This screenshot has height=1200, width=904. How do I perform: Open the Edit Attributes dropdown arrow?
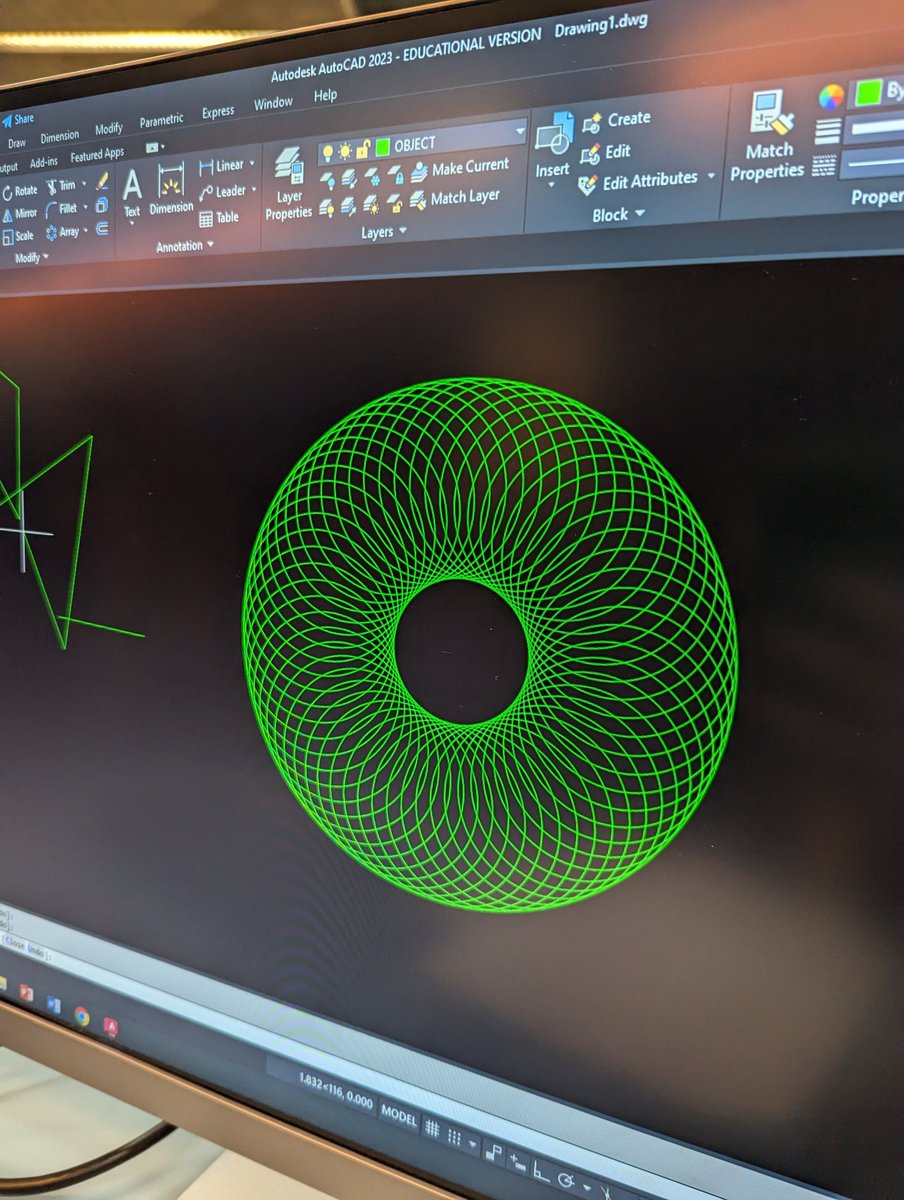click(x=711, y=176)
